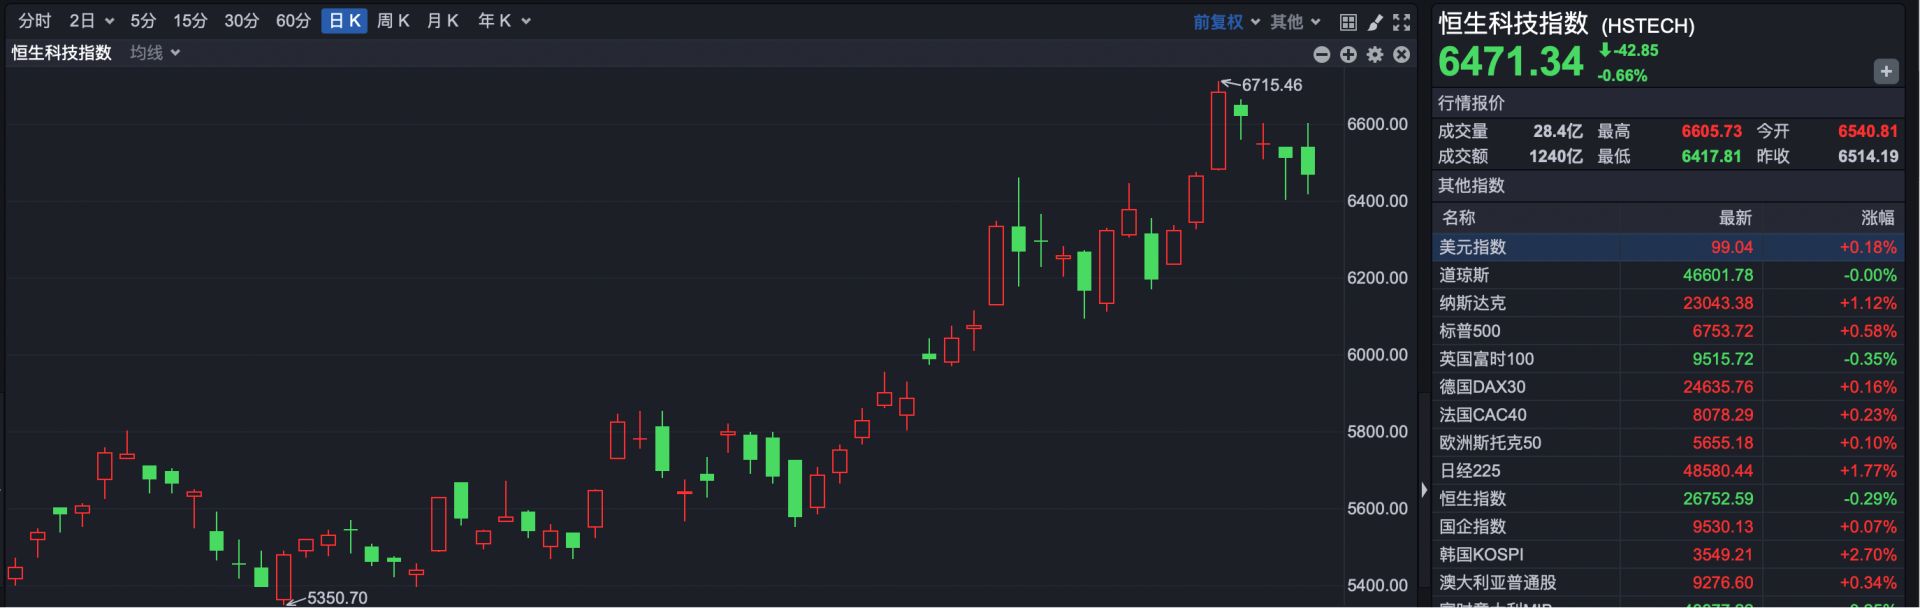Close the chart panel with X icon
The image size is (1920, 608).
[x=1402, y=55]
